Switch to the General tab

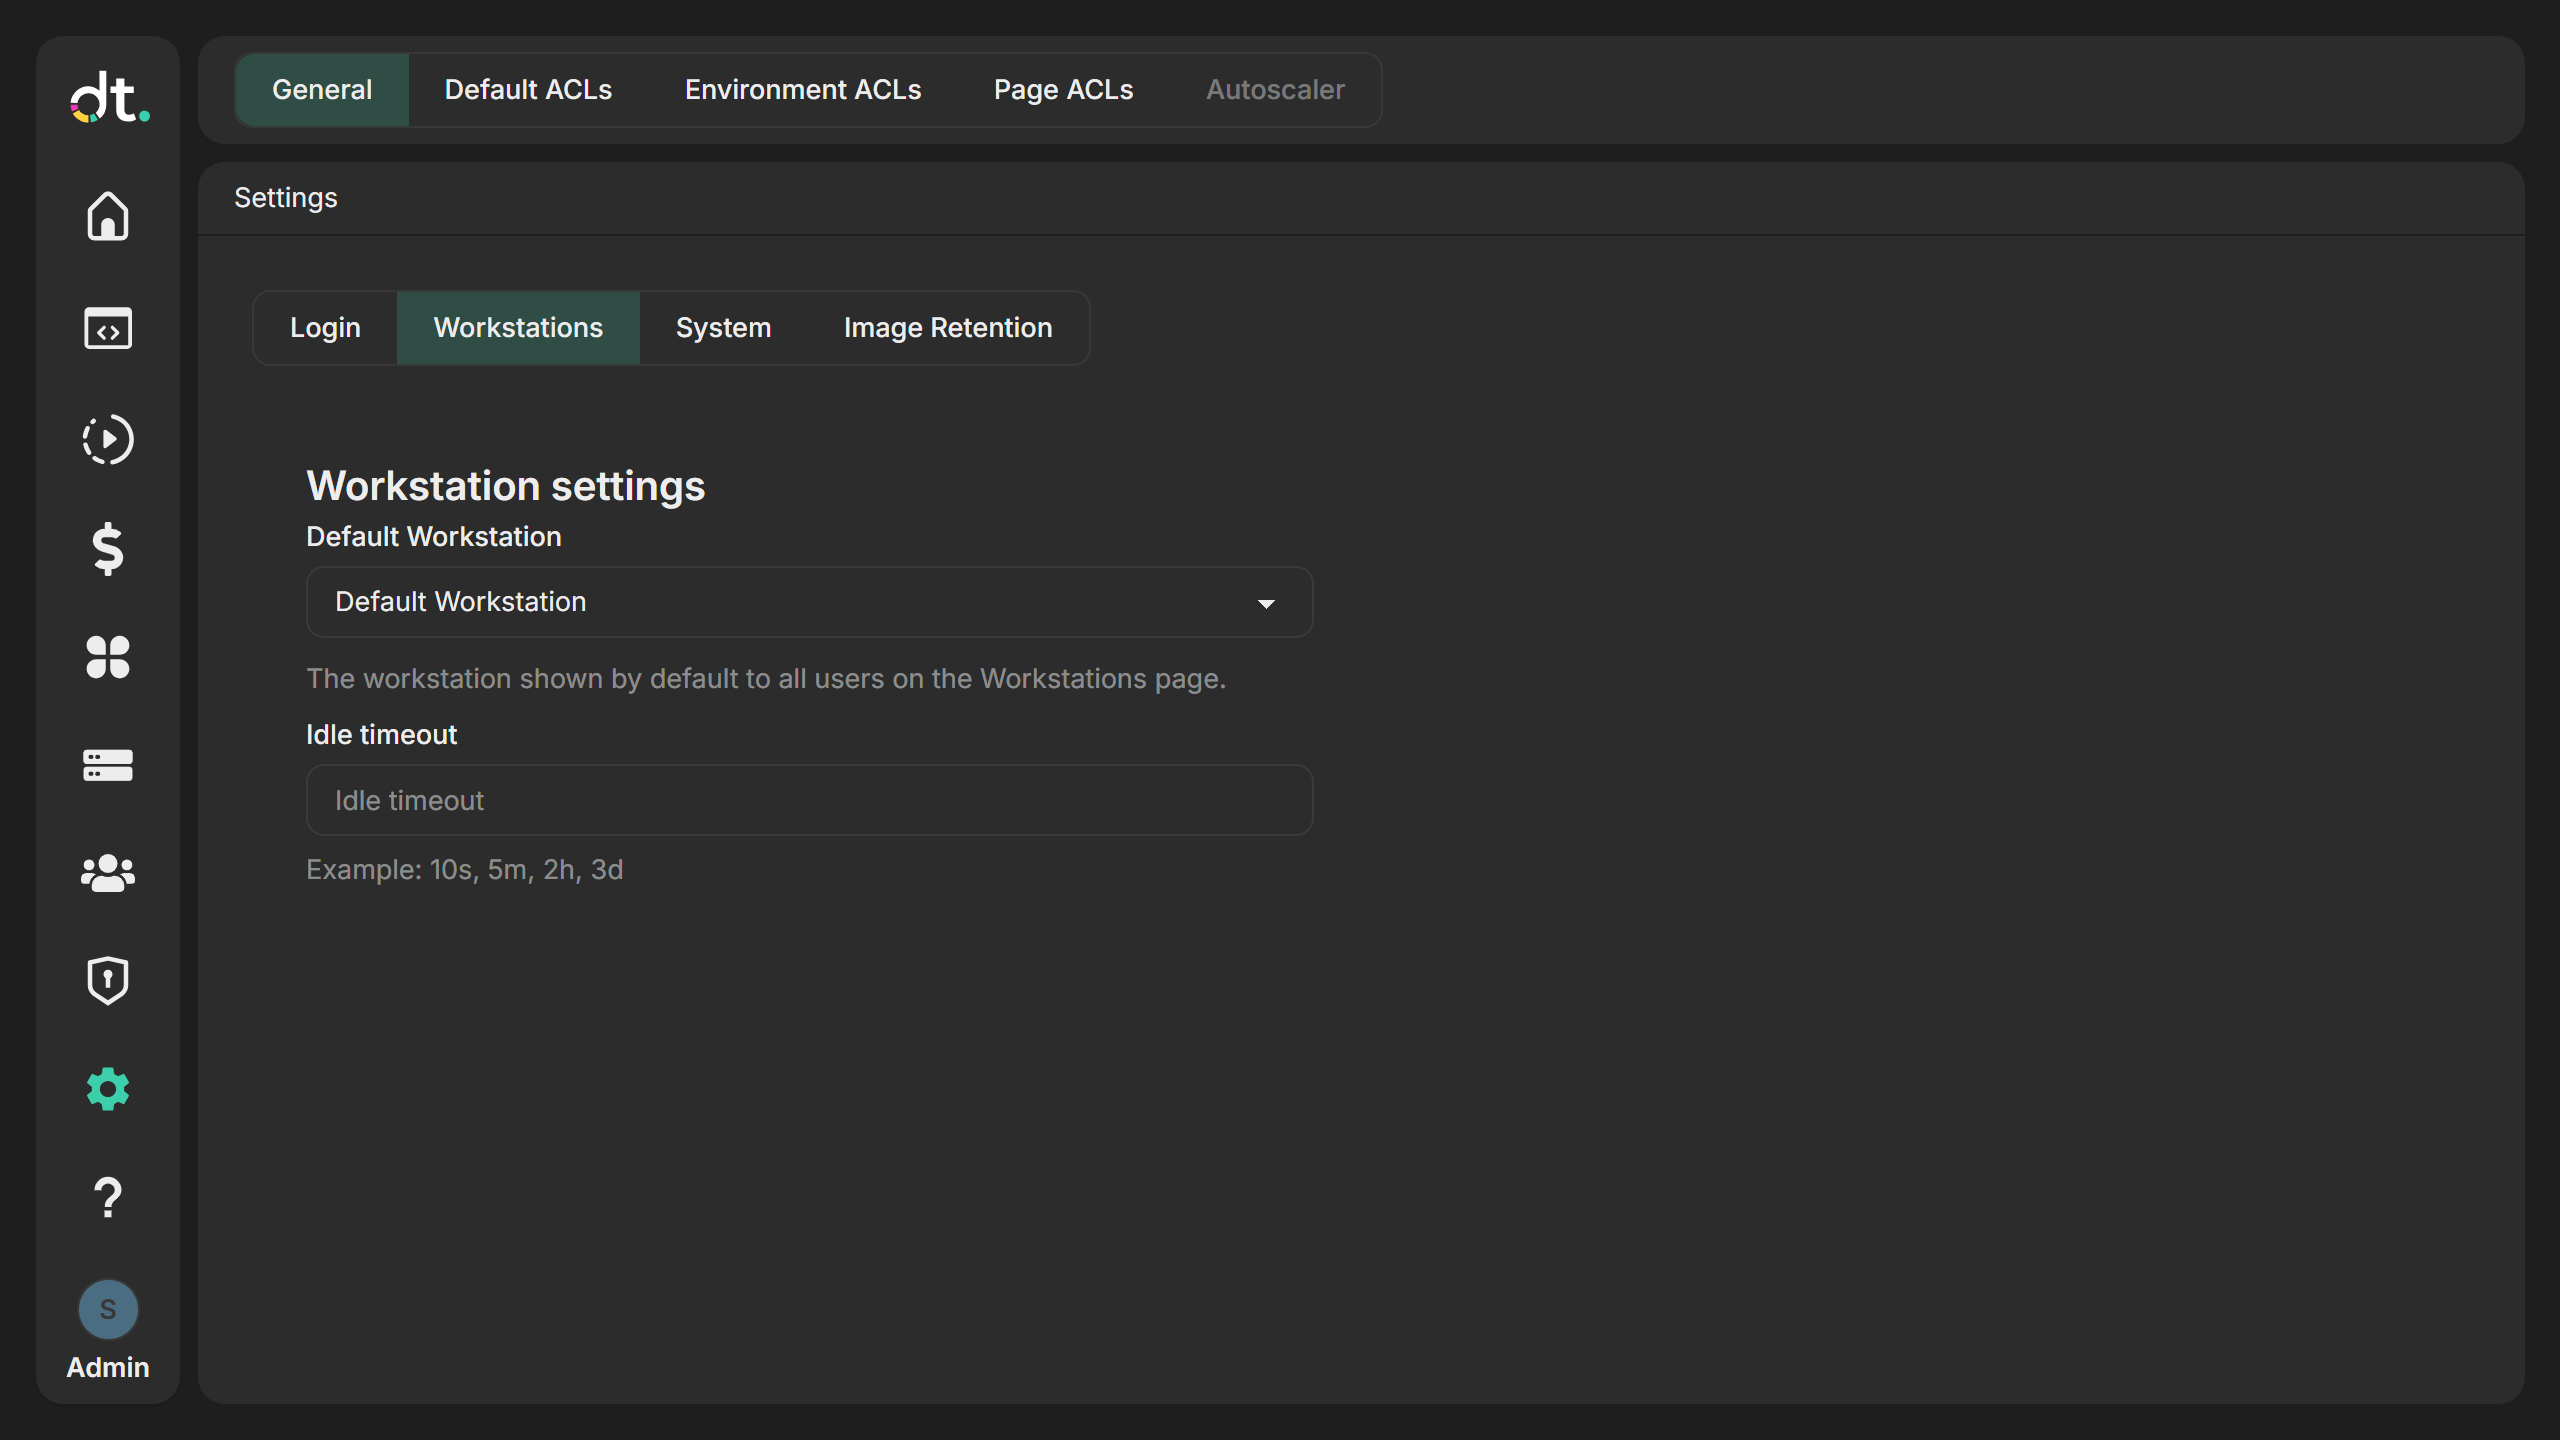click(322, 90)
